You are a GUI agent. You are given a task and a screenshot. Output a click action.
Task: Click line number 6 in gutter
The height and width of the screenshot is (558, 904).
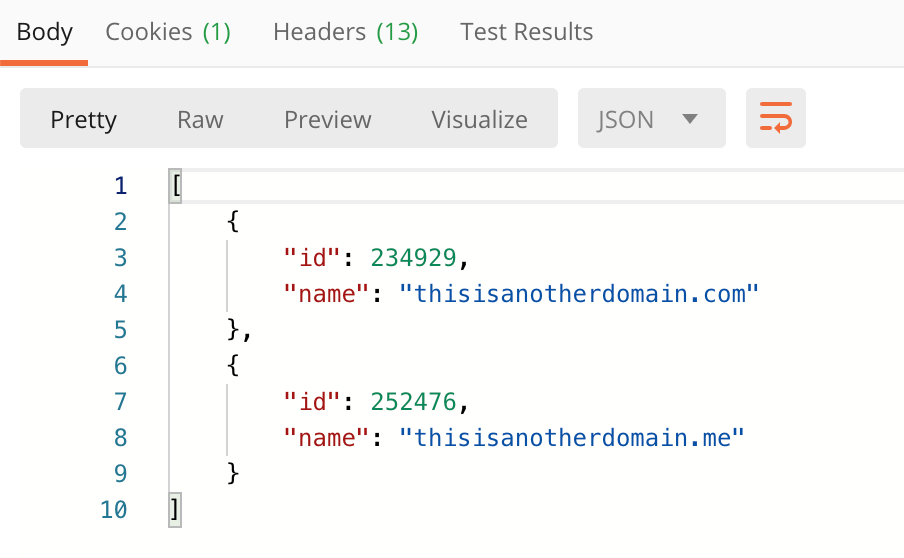[120, 366]
